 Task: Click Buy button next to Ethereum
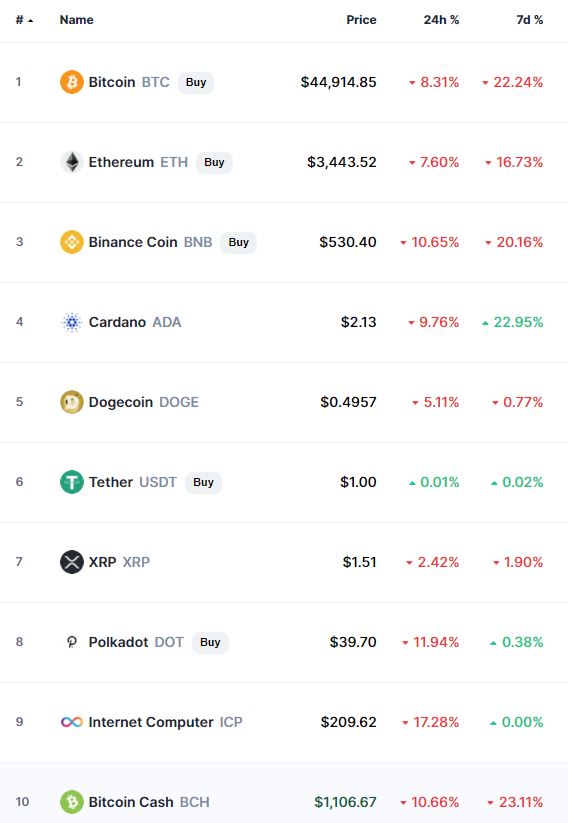pyautogui.click(x=214, y=162)
